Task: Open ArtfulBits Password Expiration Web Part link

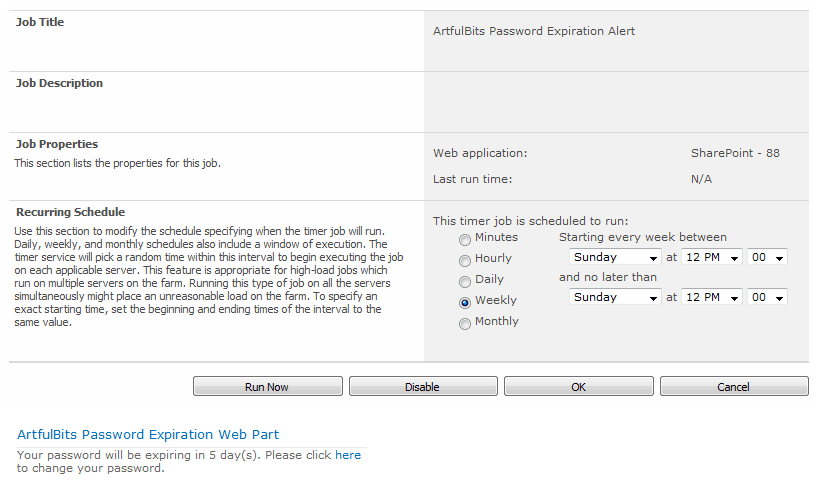Action: click(x=148, y=435)
